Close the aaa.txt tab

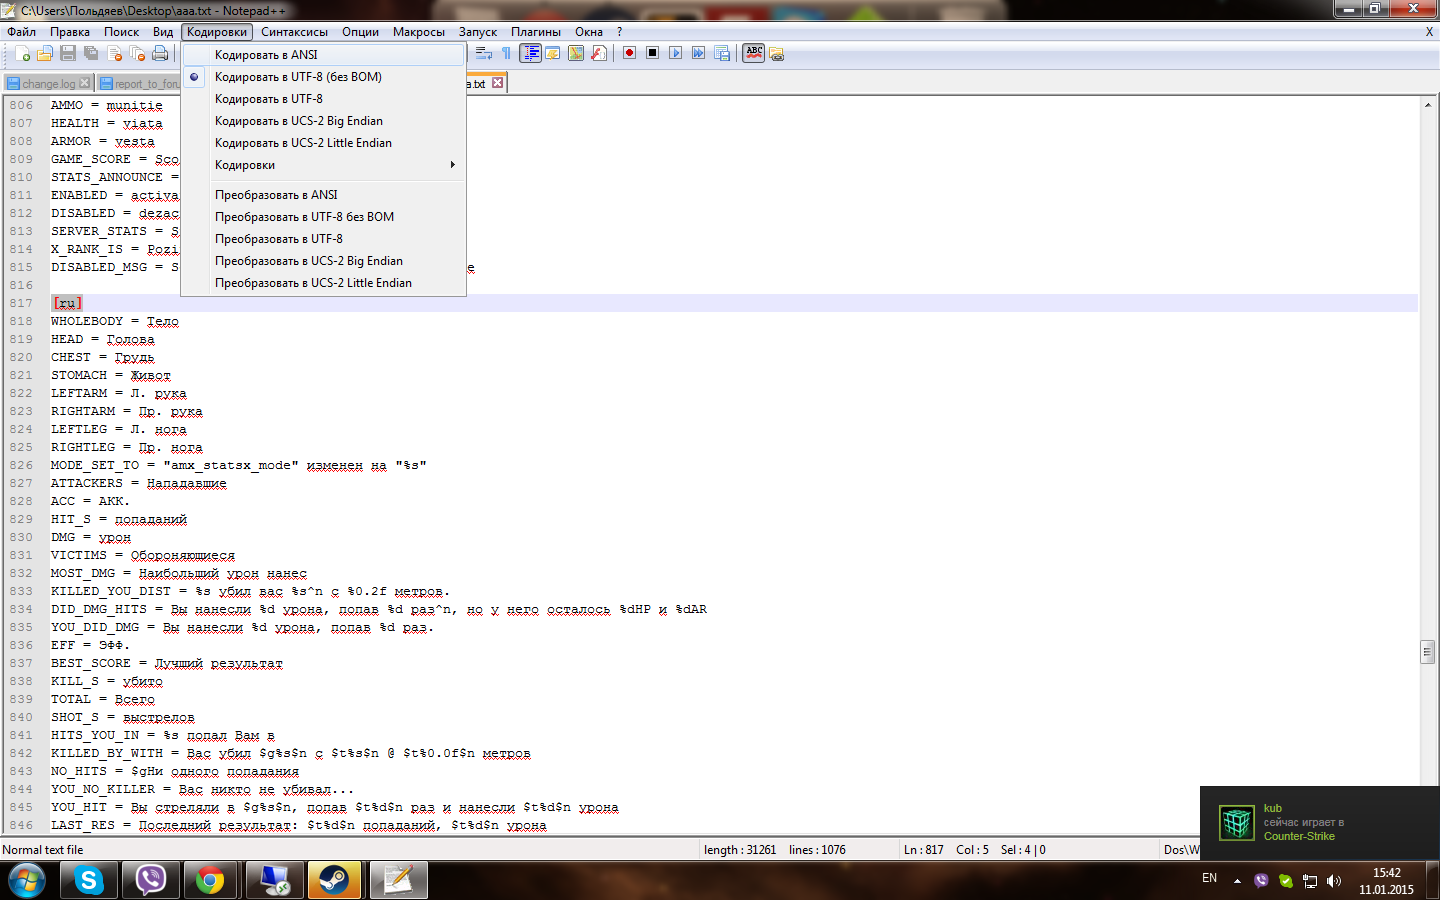coord(497,83)
